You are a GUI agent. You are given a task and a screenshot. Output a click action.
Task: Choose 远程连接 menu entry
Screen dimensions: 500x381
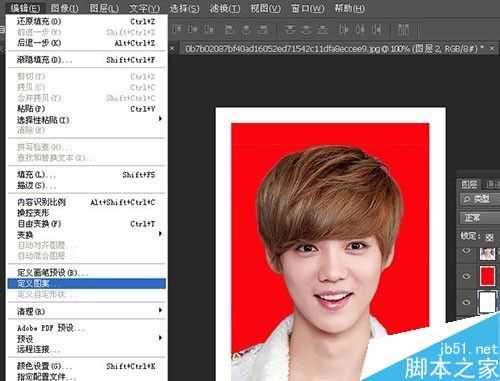coord(87,349)
